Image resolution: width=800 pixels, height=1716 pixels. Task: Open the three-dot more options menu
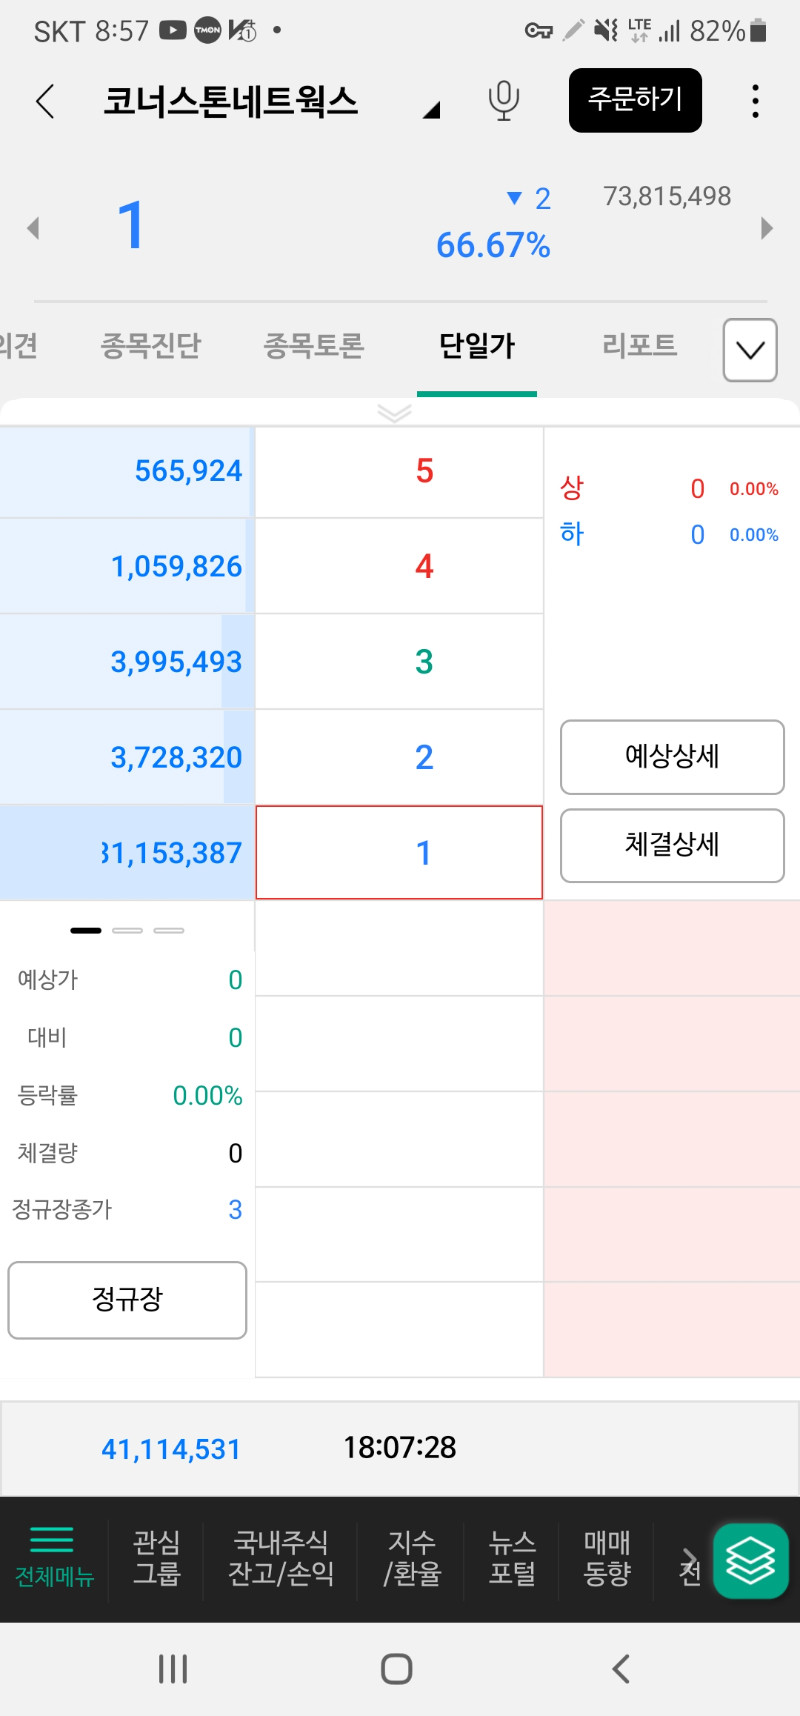(x=755, y=101)
